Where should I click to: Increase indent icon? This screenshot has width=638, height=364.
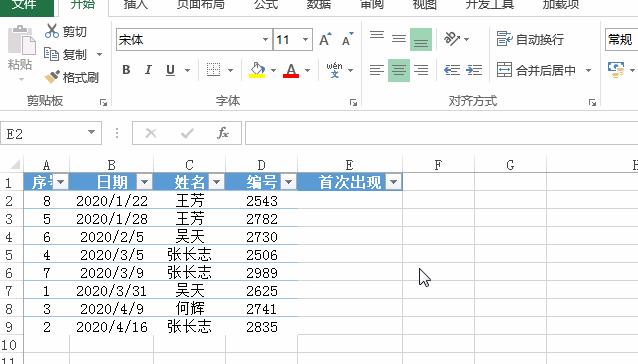click(x=474, y=70)
